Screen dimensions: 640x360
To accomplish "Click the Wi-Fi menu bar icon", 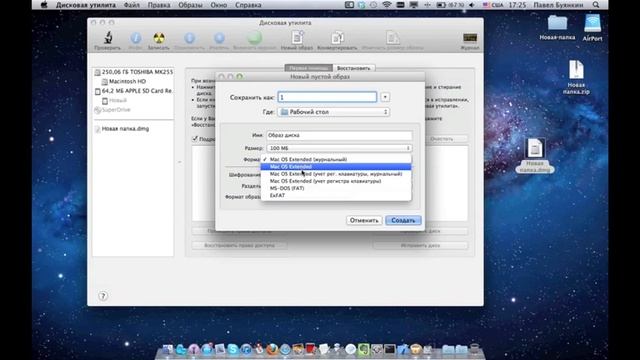I will 387,5.
